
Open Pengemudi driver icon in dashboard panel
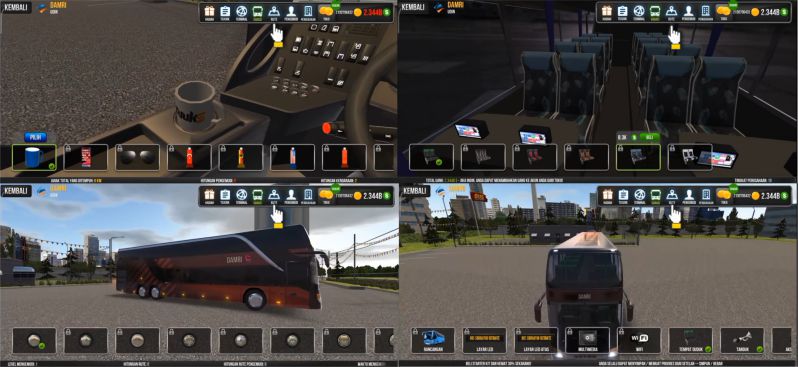coord(291,12)
